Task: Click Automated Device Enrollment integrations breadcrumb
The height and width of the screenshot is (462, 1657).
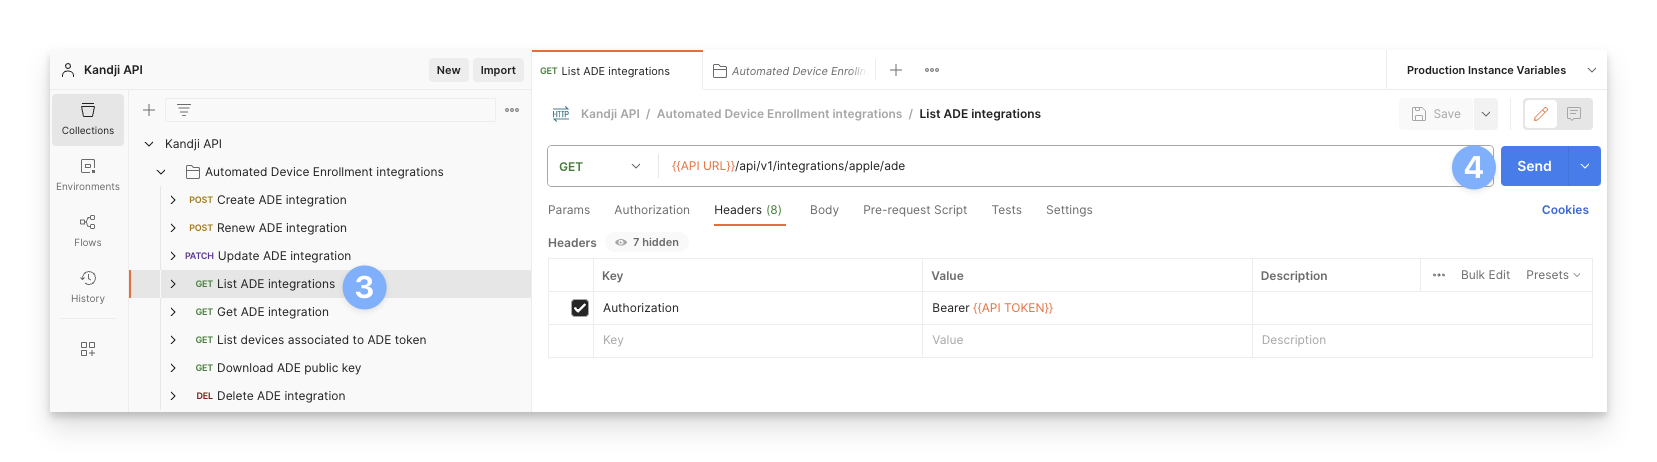Action: (x=779, y=114)
